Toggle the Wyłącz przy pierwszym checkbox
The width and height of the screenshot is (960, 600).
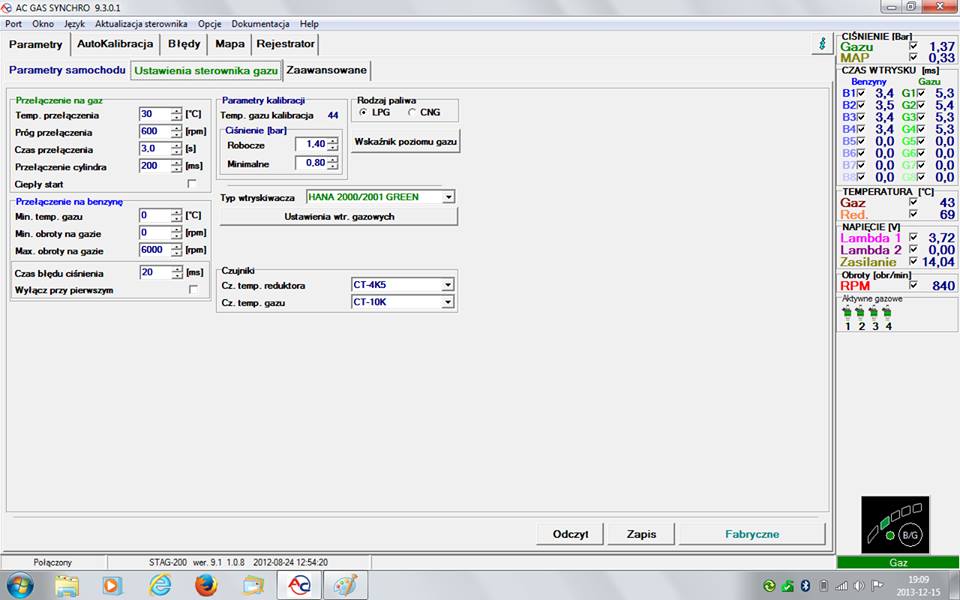click(192, 290)
